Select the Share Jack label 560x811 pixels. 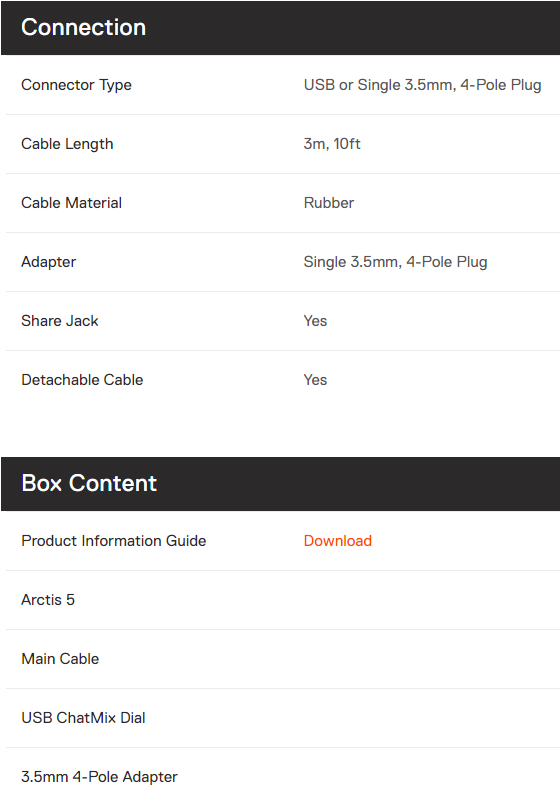(59, 321)
